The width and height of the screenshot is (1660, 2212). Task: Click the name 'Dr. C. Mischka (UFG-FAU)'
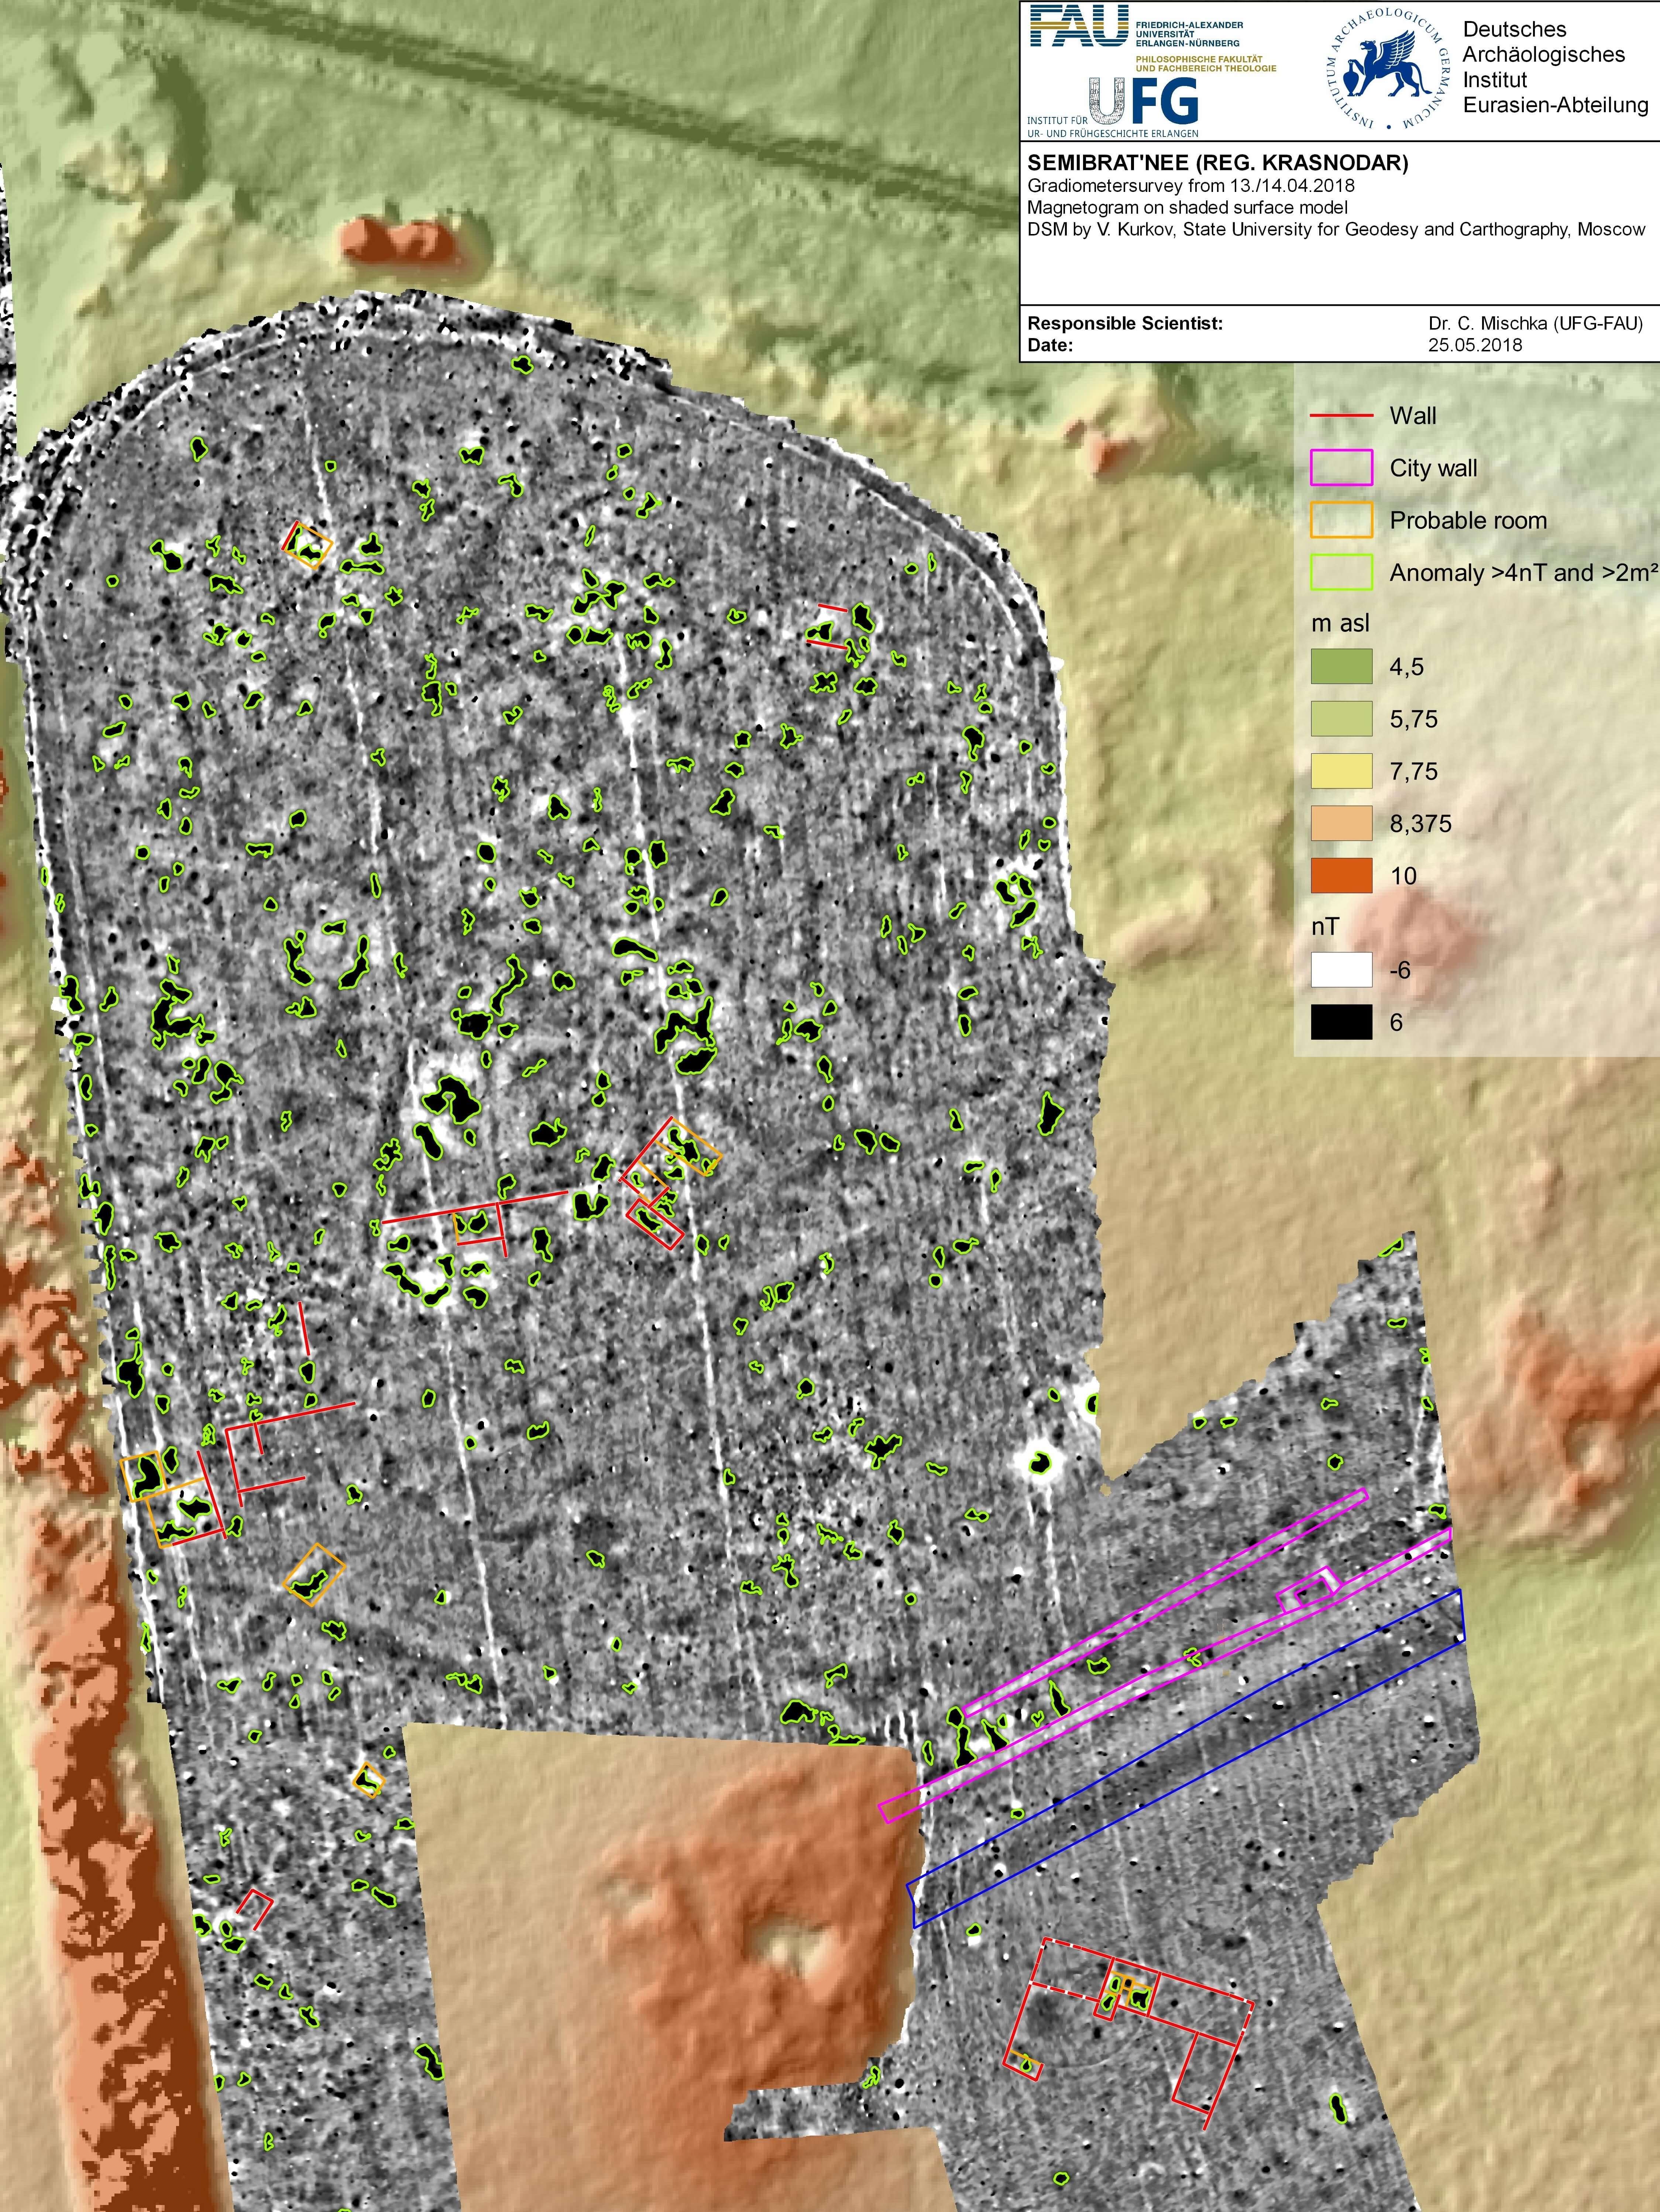click(x=1535, y=324)
